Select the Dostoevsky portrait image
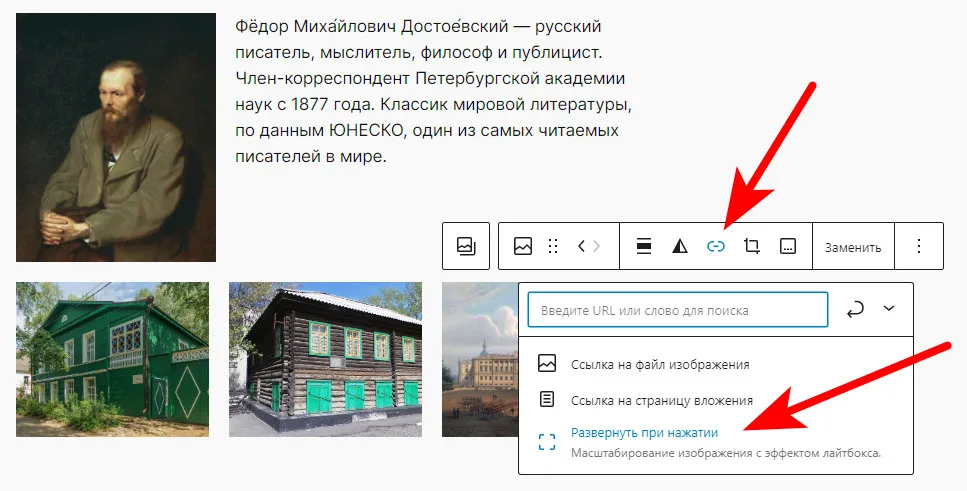The image size is (967, 491). point(116,138)
